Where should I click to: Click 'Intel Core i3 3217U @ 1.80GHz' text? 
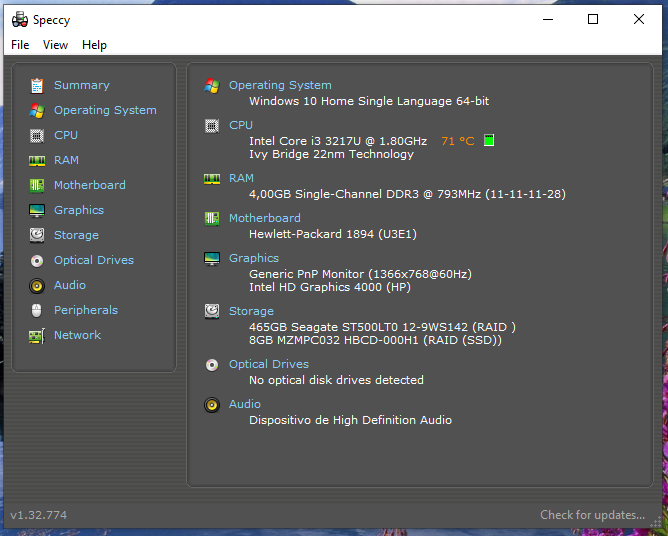point(338,141)
